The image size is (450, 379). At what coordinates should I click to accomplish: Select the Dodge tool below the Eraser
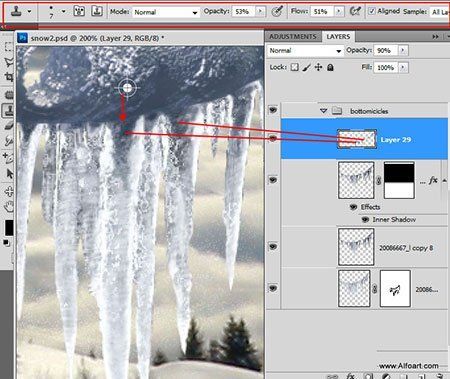(x=9, y=141)
